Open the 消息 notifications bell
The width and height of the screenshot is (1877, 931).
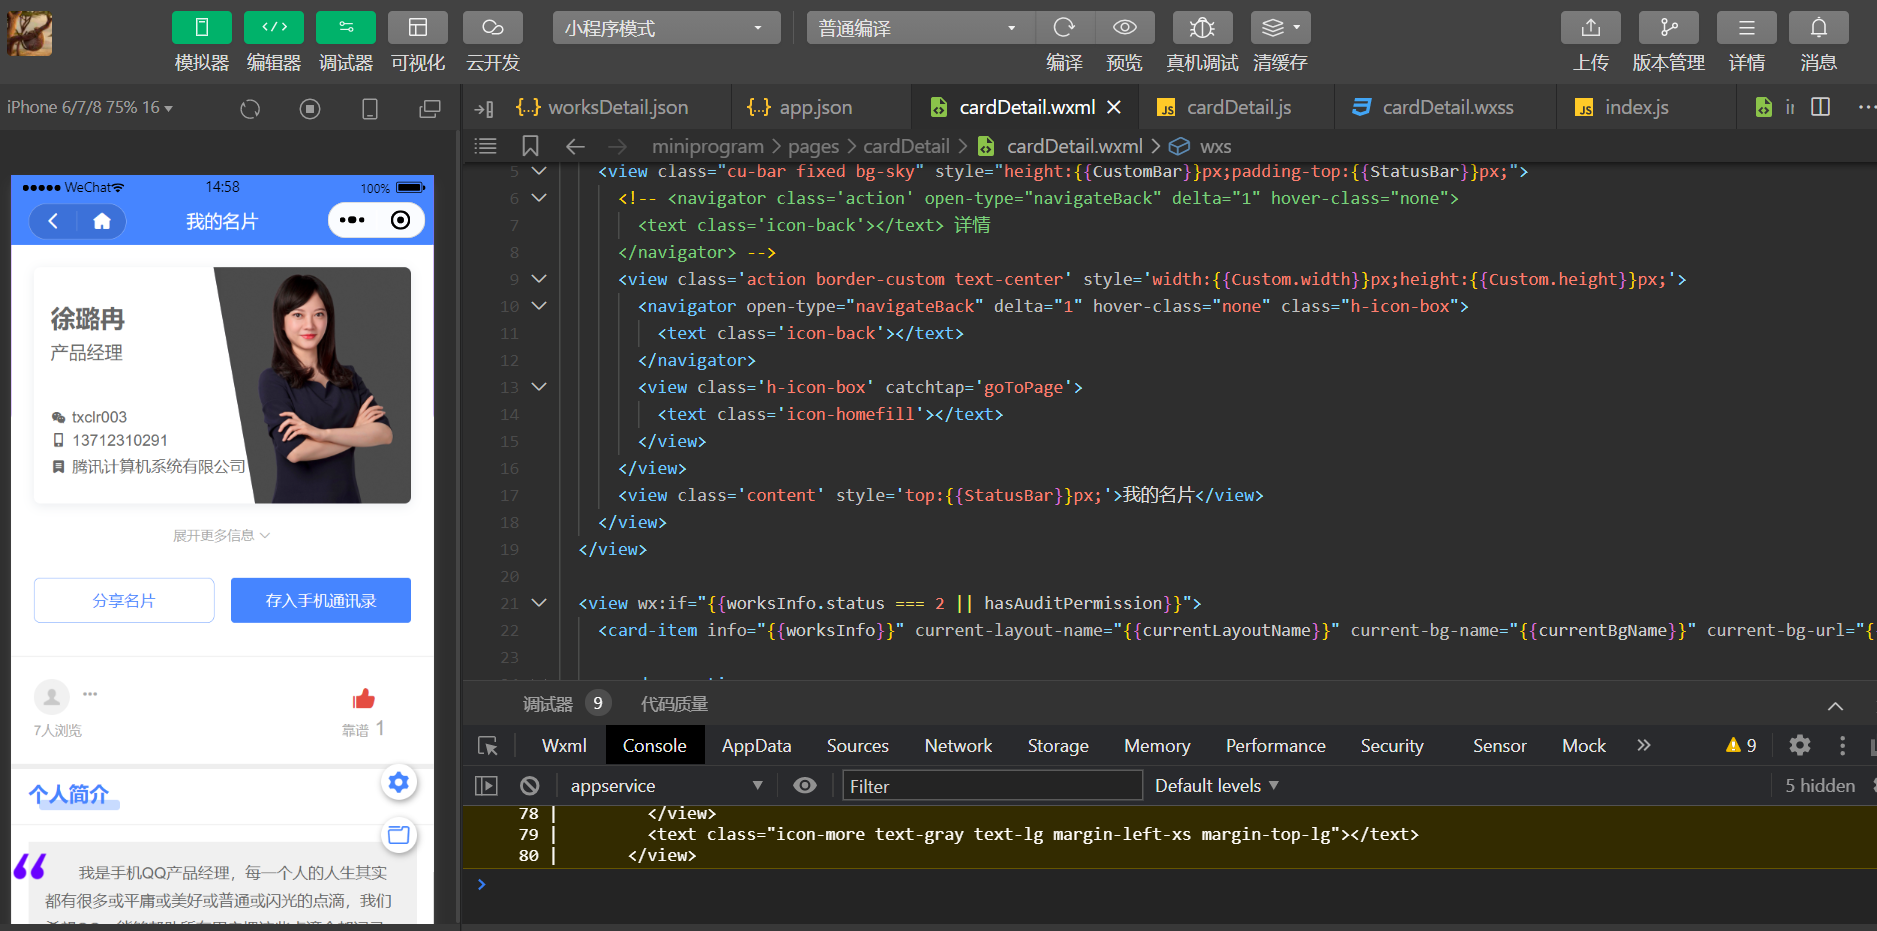pyautogui.click(x=1819, y=28)
